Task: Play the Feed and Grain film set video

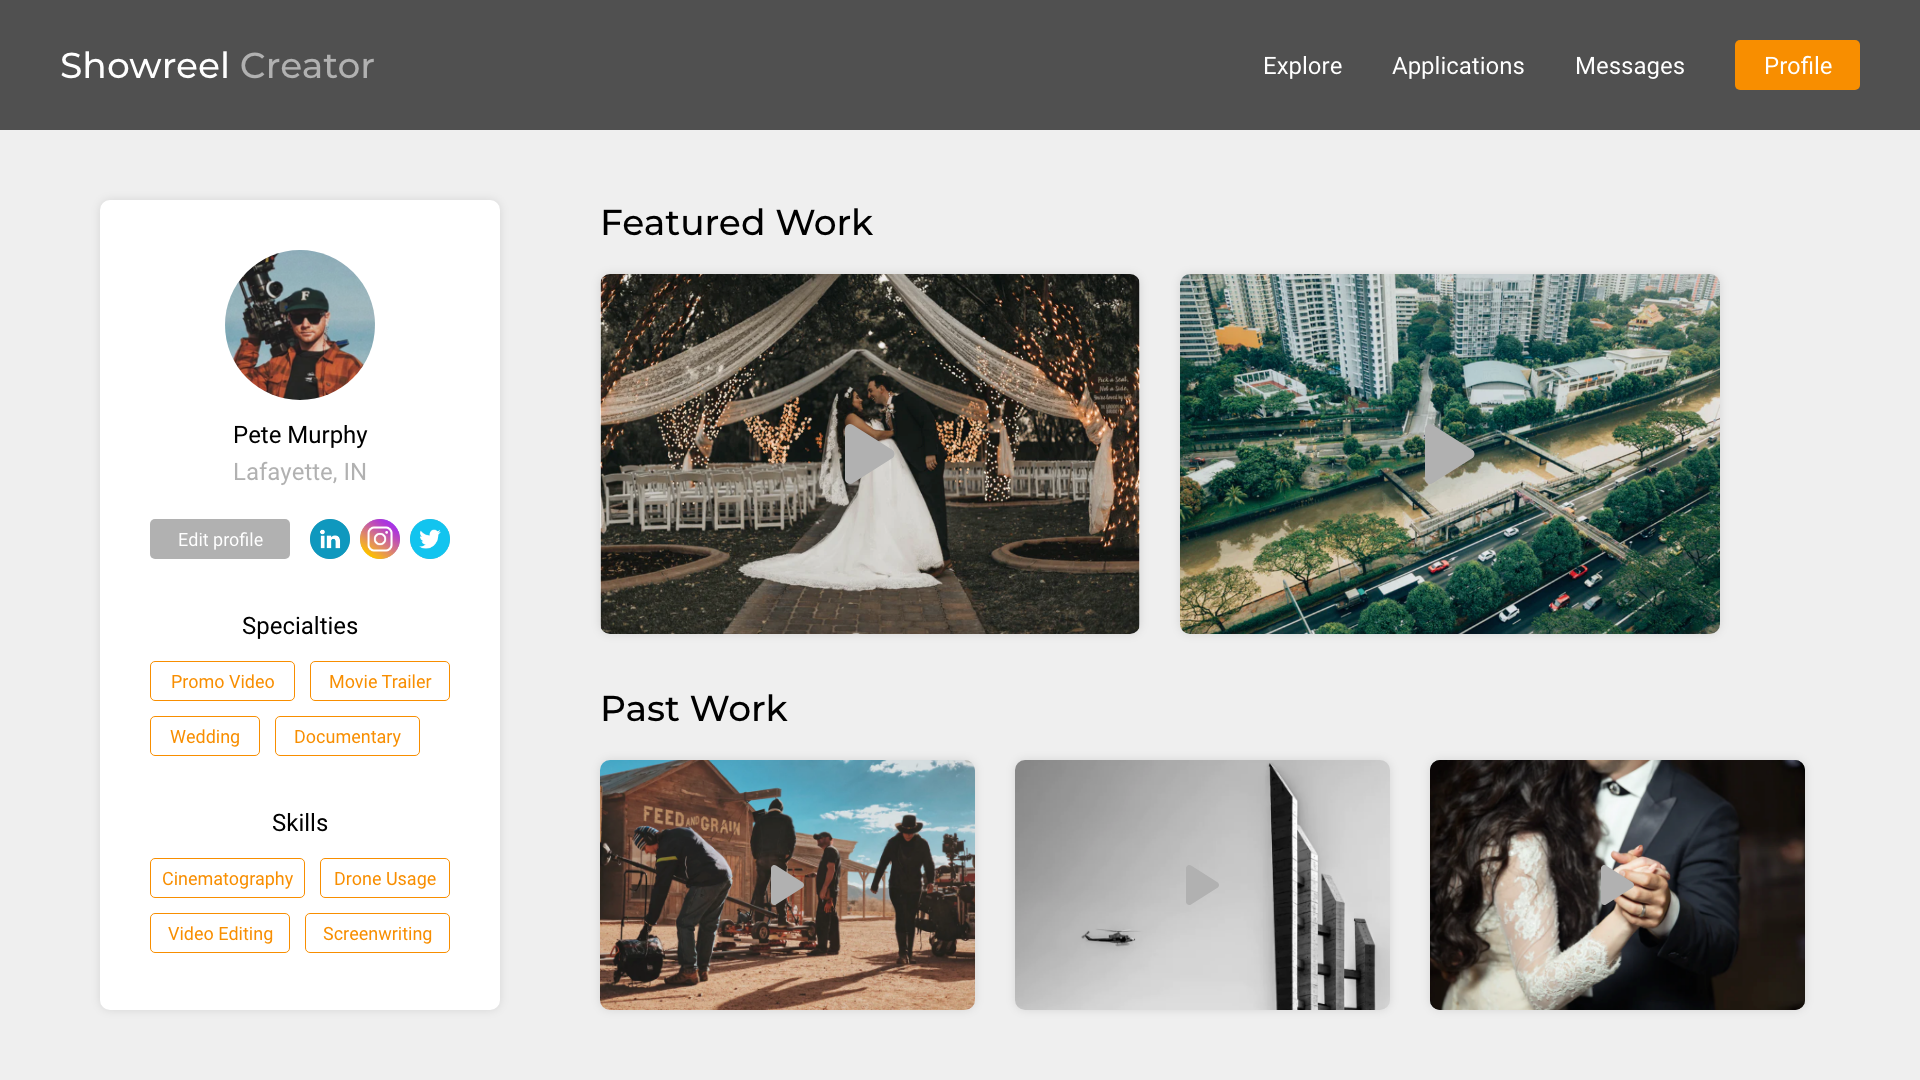Action: (787, 885)
